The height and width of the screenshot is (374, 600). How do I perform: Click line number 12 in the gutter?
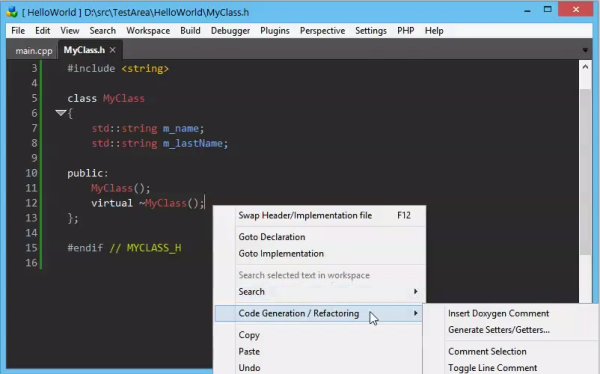click(x=31, y=203)
